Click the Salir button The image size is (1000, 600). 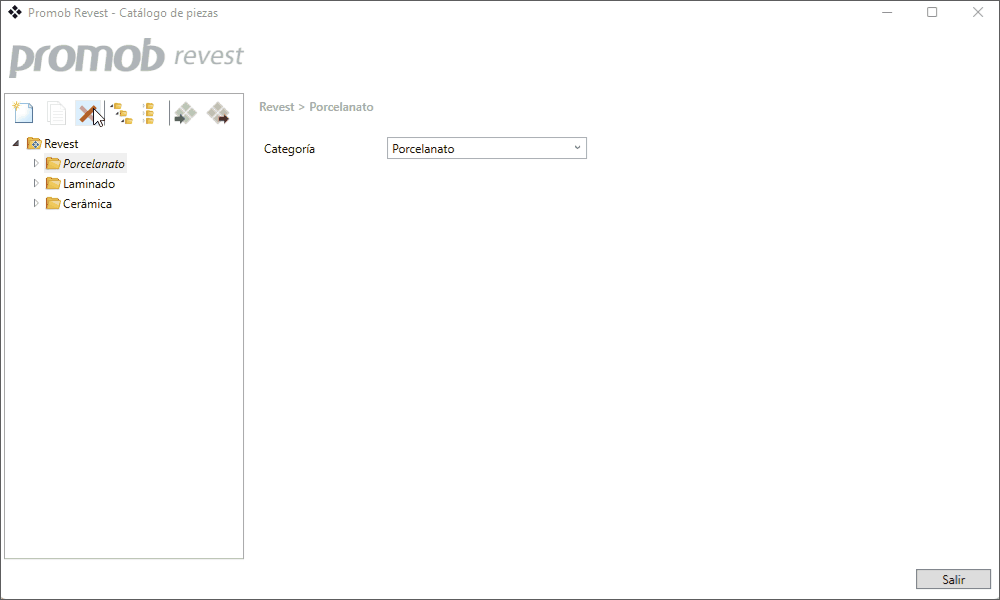(953, 579)
